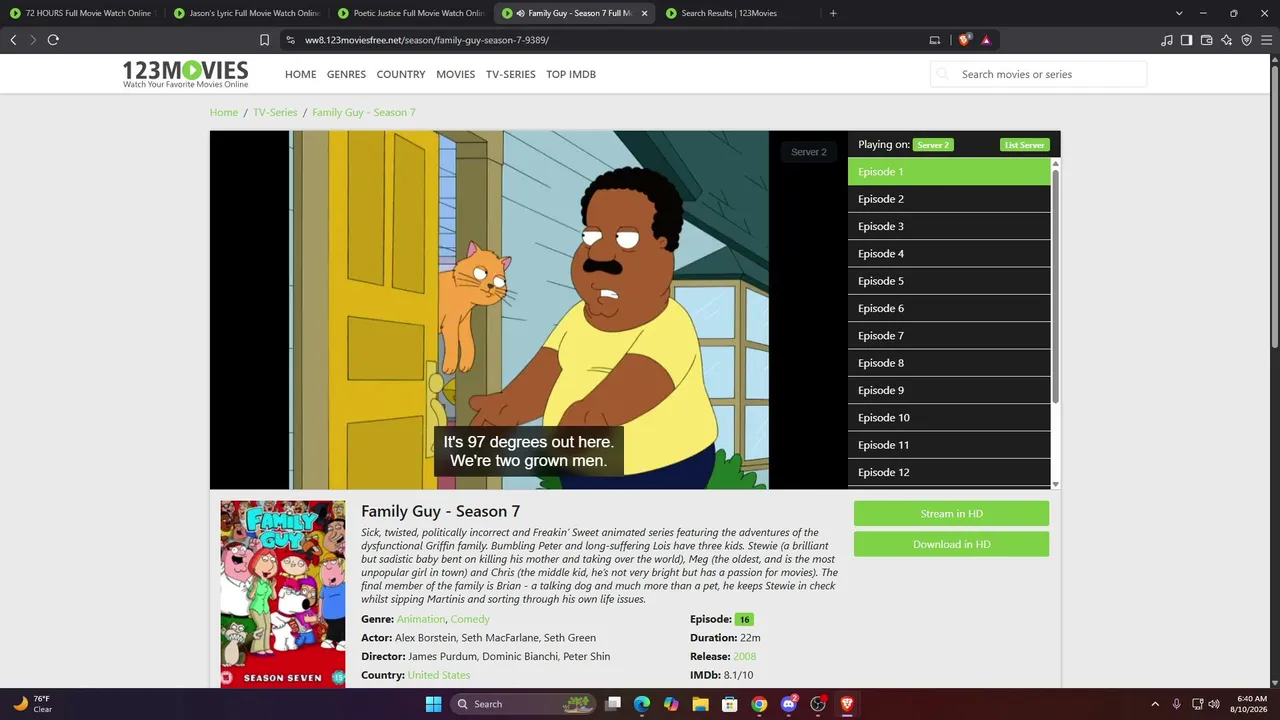1280x720 pixels.
Task: Close the Family Guy Season 7 tab
Action: (644, 13)
